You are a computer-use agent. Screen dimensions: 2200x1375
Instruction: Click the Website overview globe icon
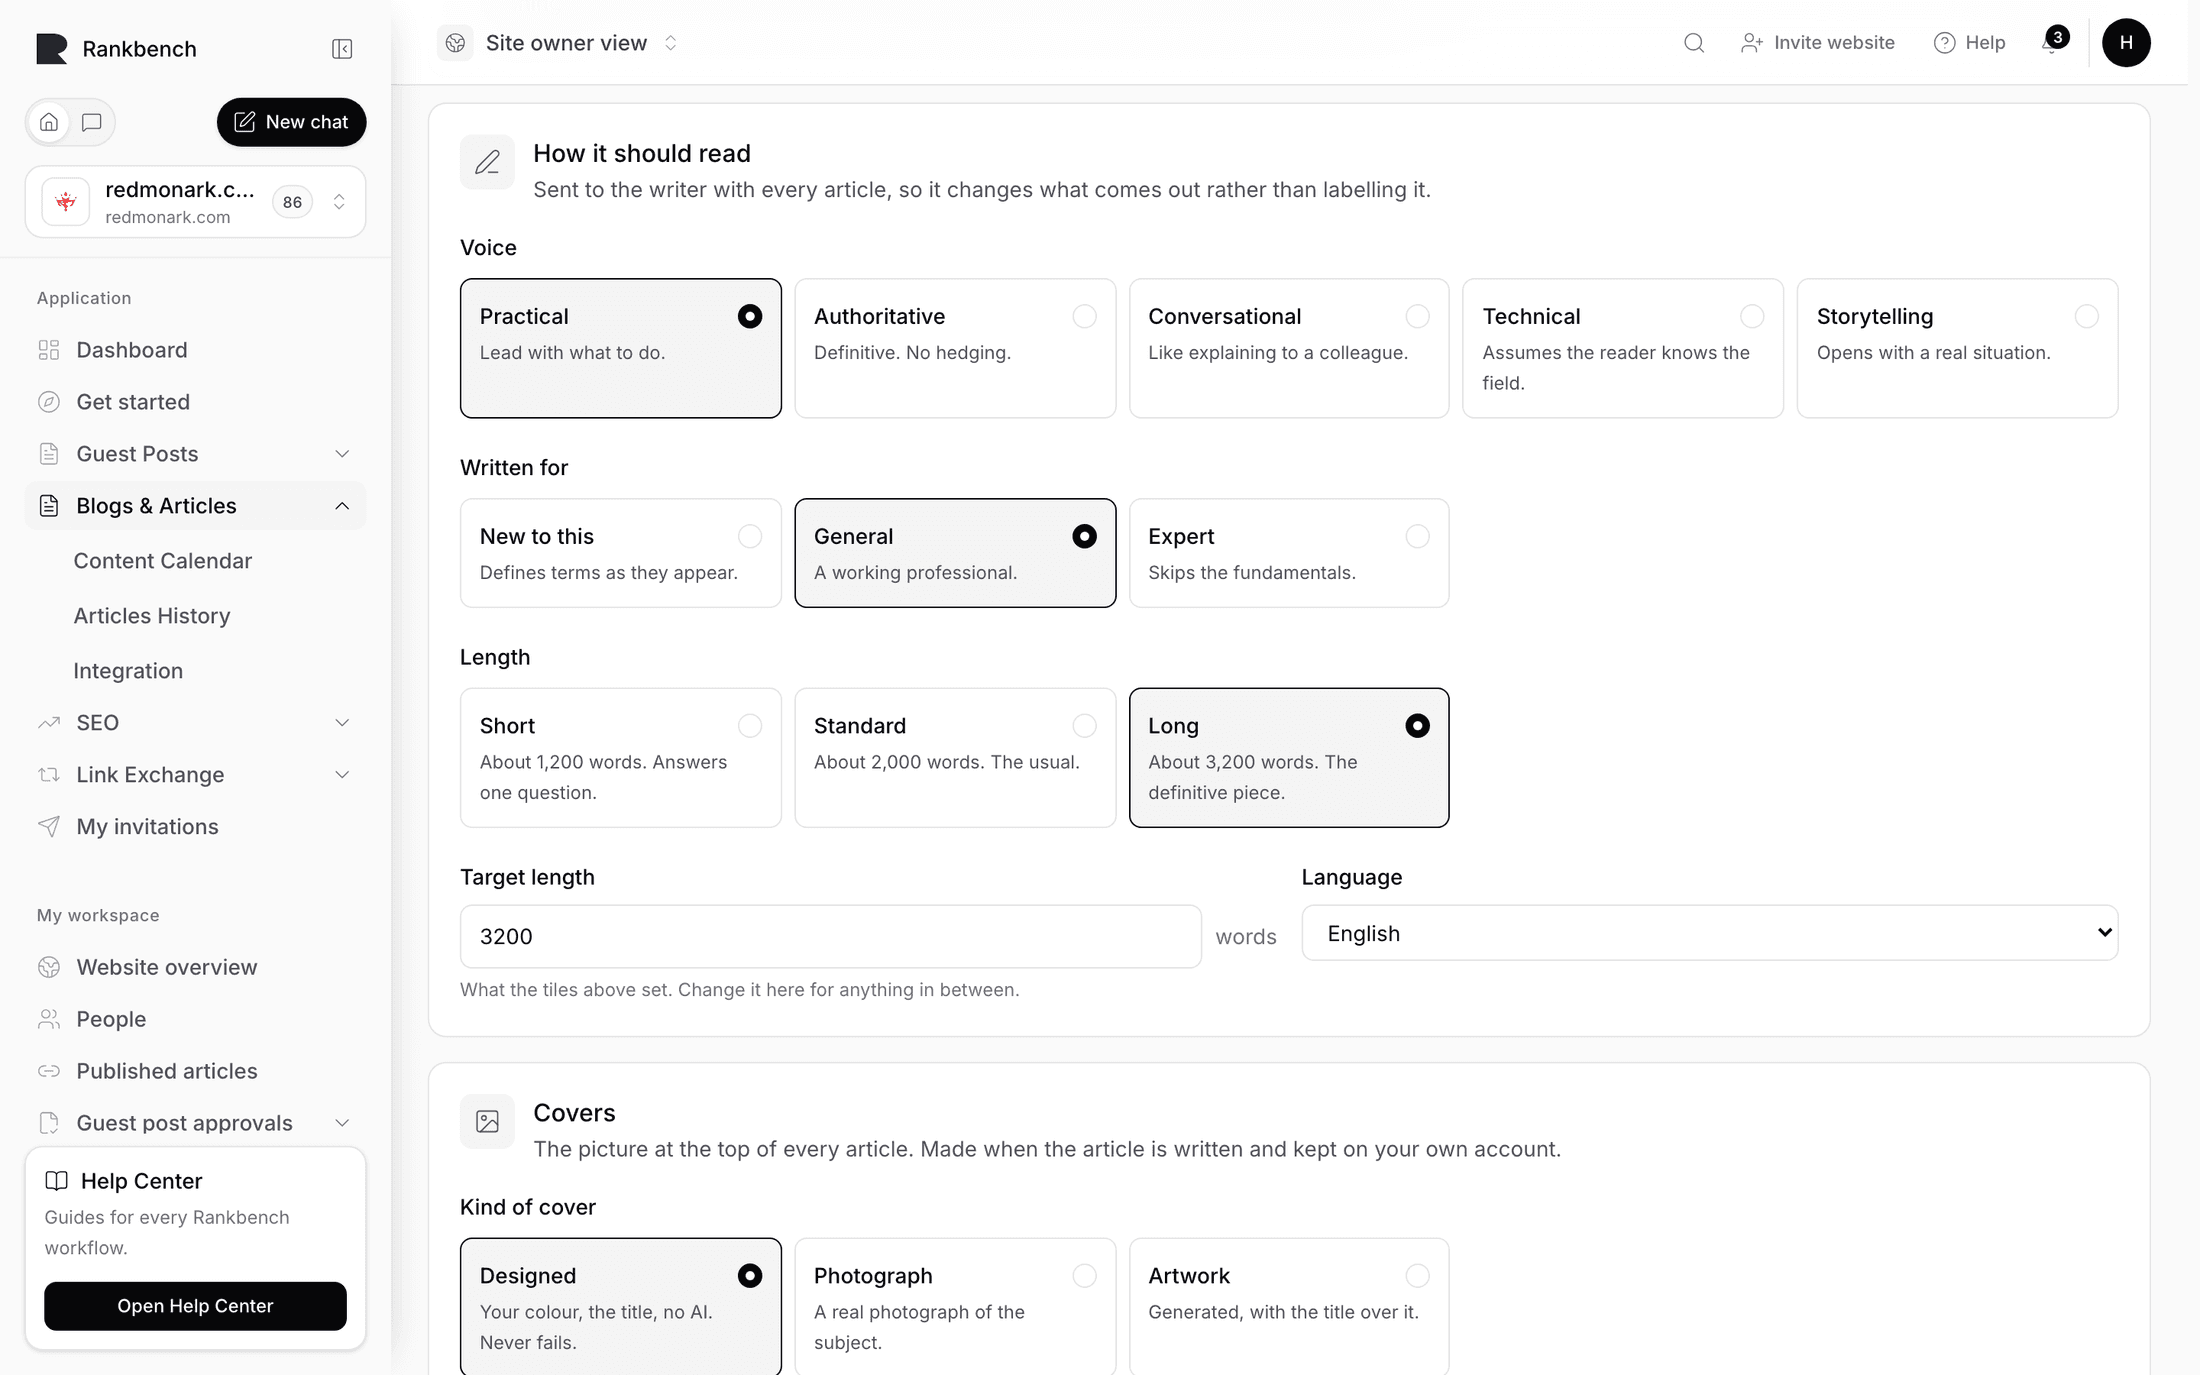(49, 967)
